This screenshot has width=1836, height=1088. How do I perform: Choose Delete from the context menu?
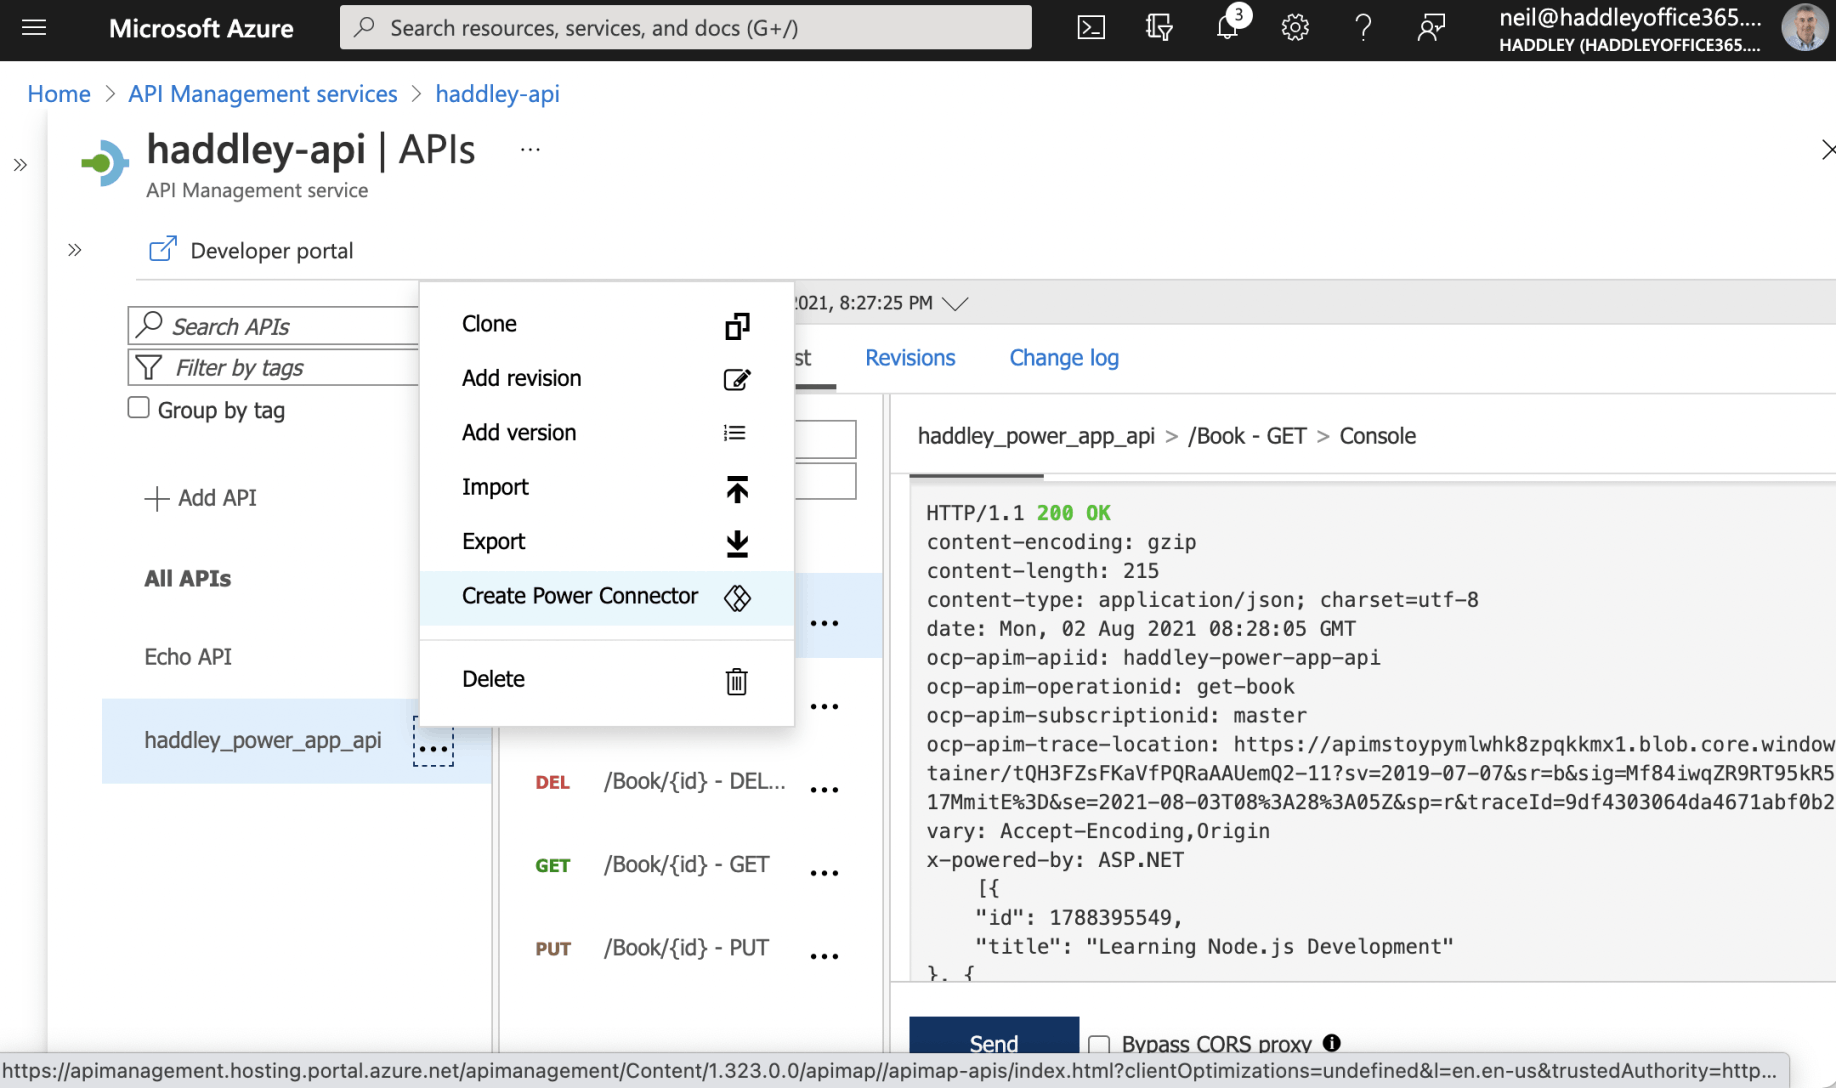point(606,679)
